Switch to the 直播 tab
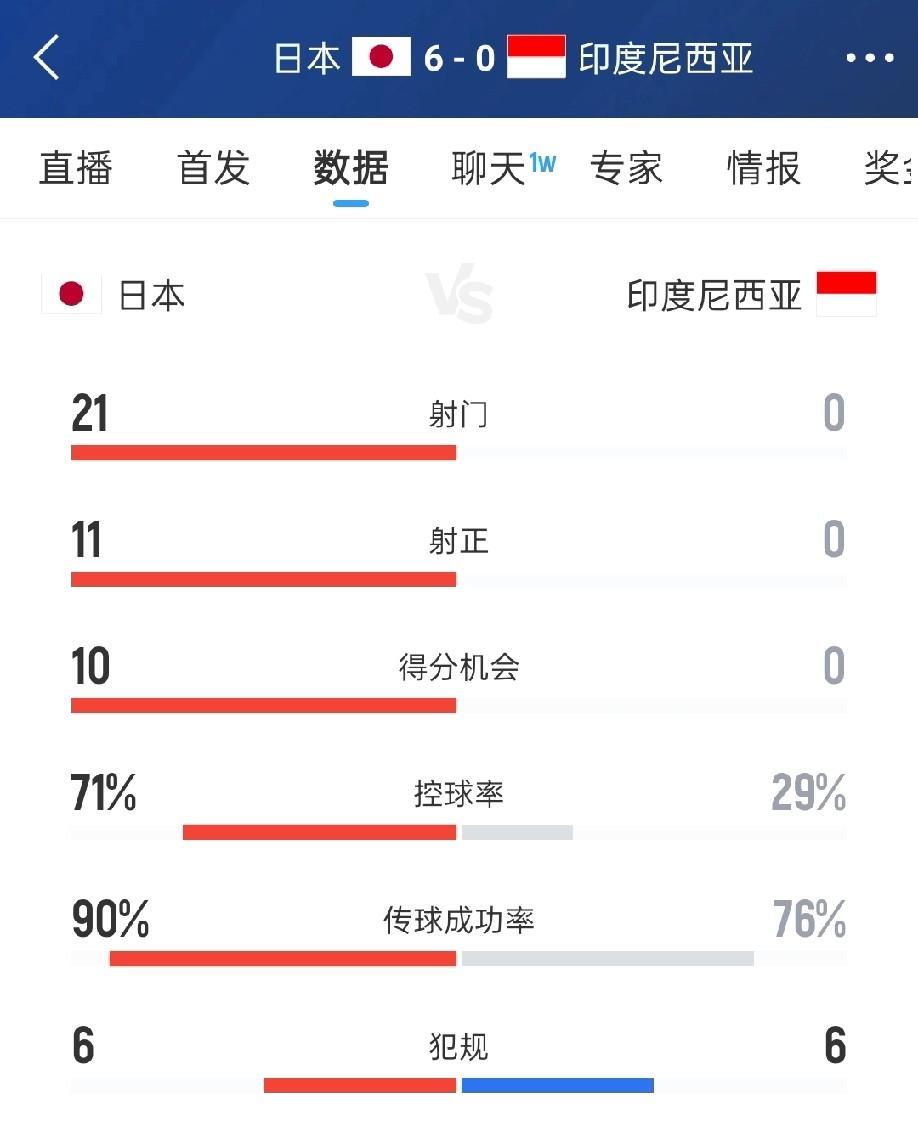Screen dimensions: 918x1127 [75, 168]
